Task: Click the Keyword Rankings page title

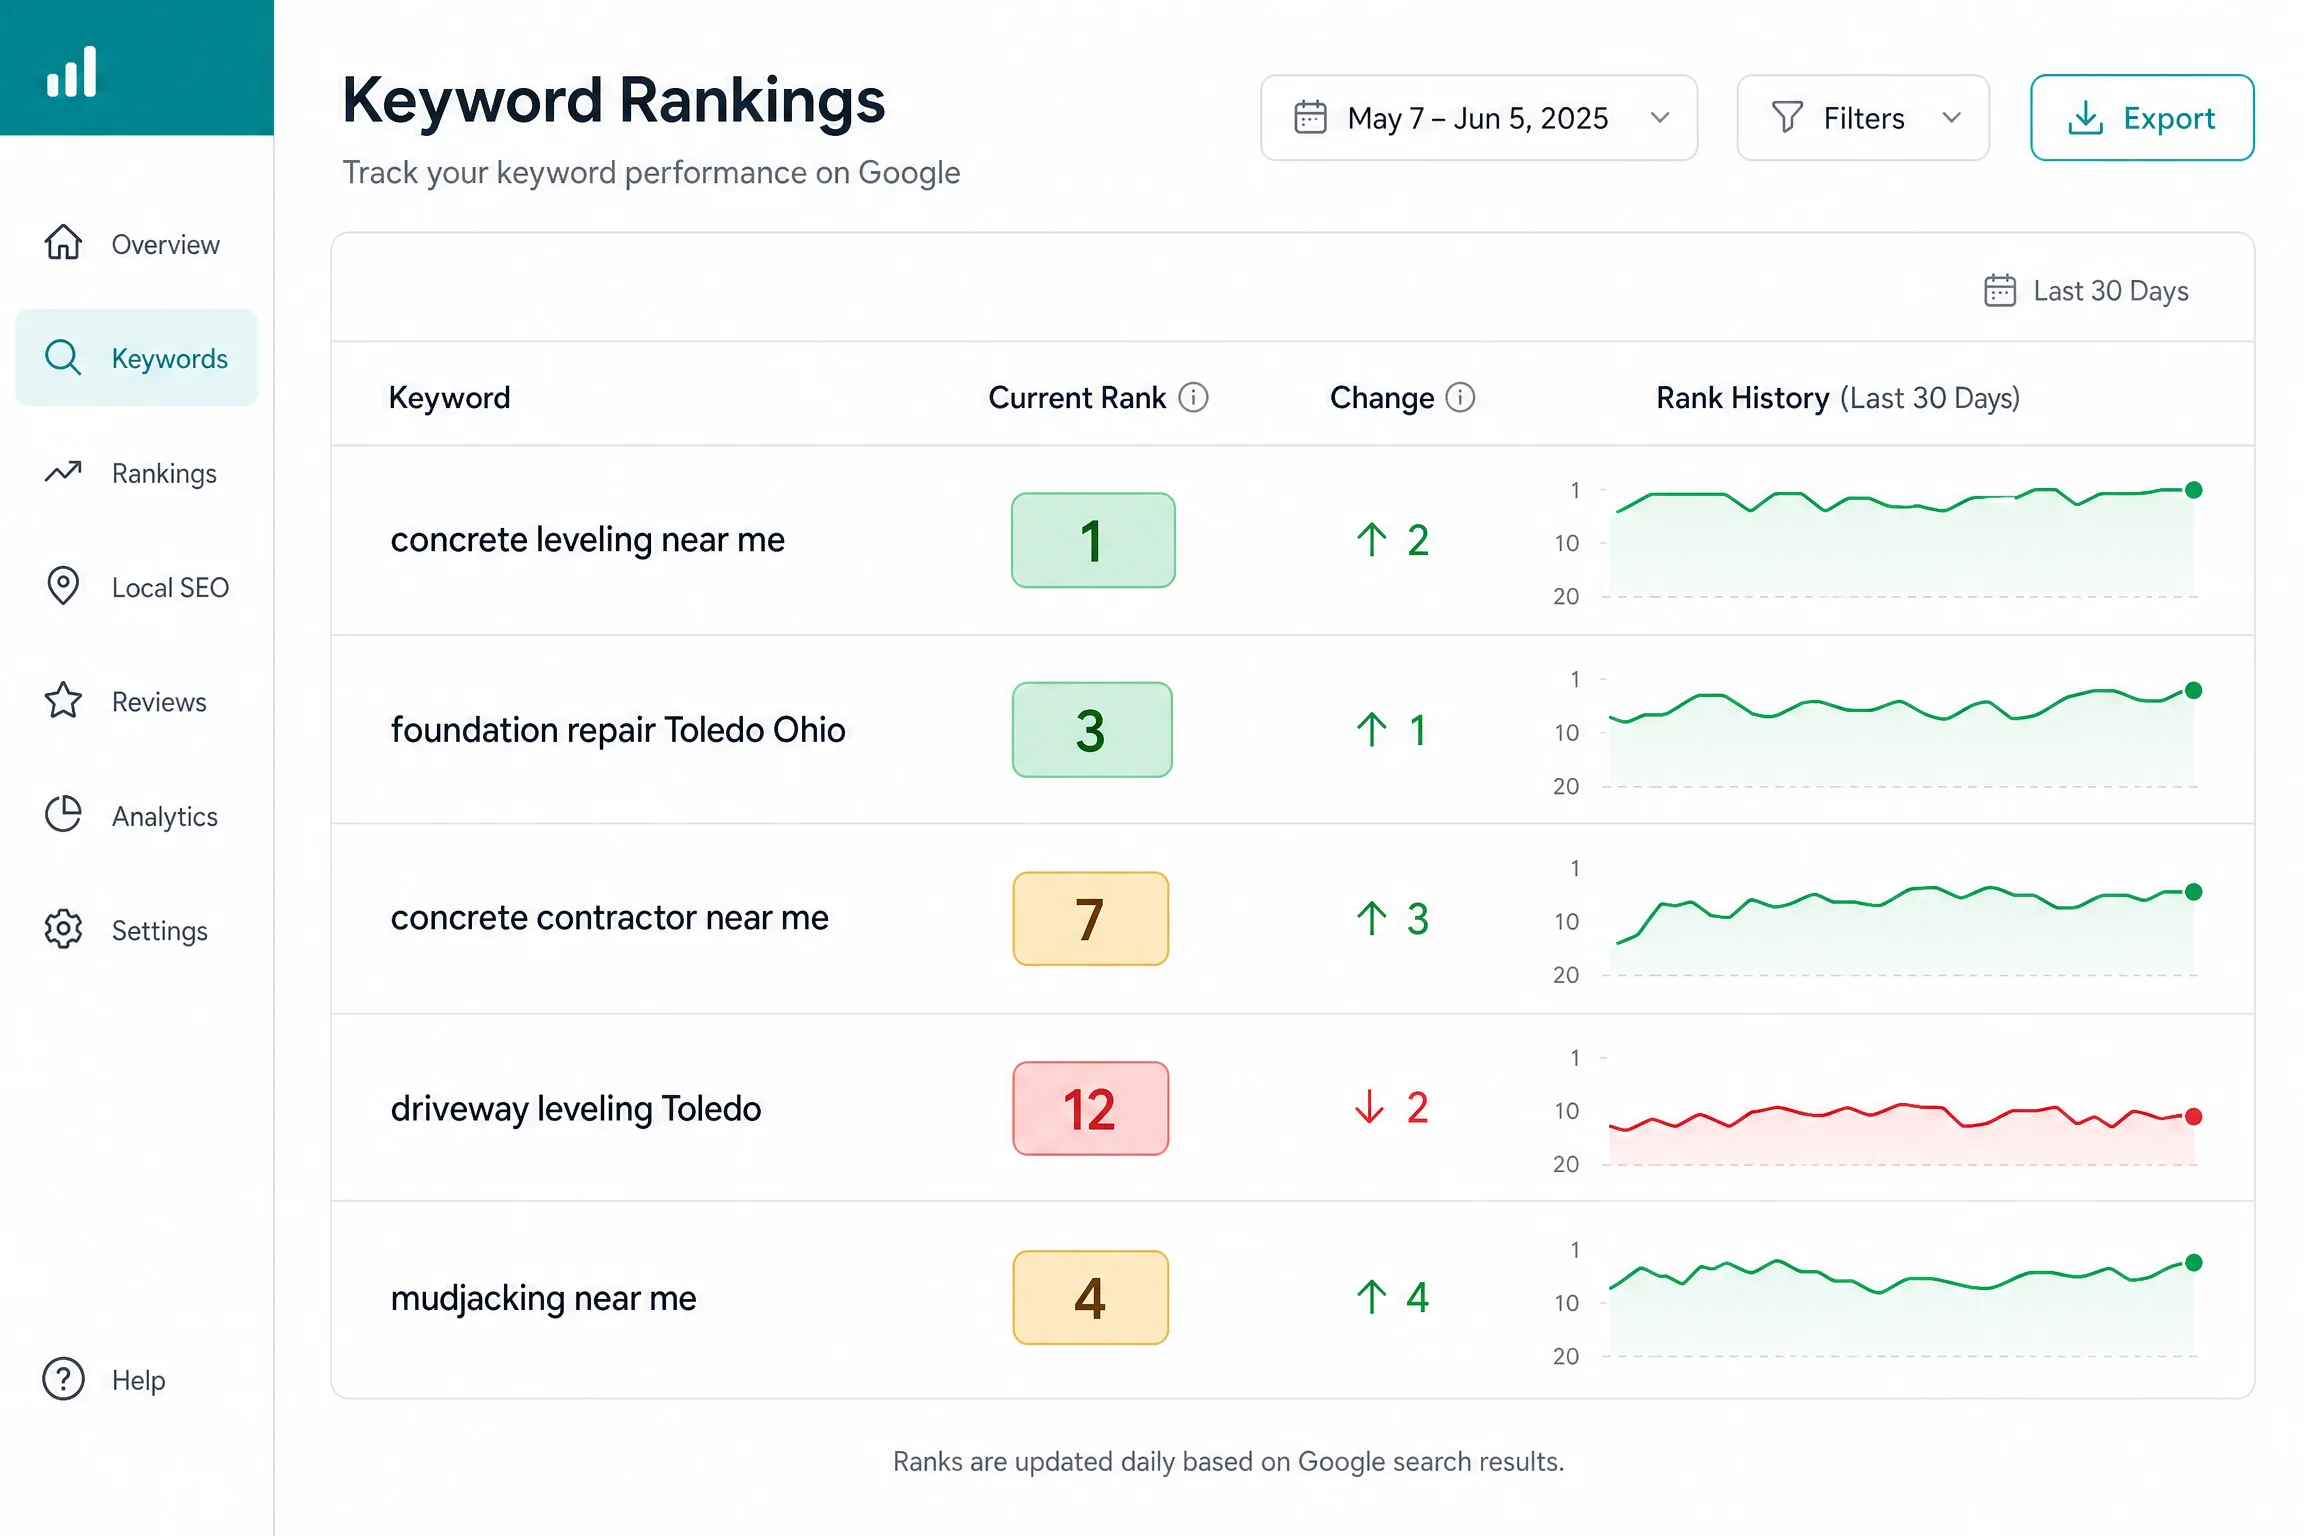Action: [614, 100]
